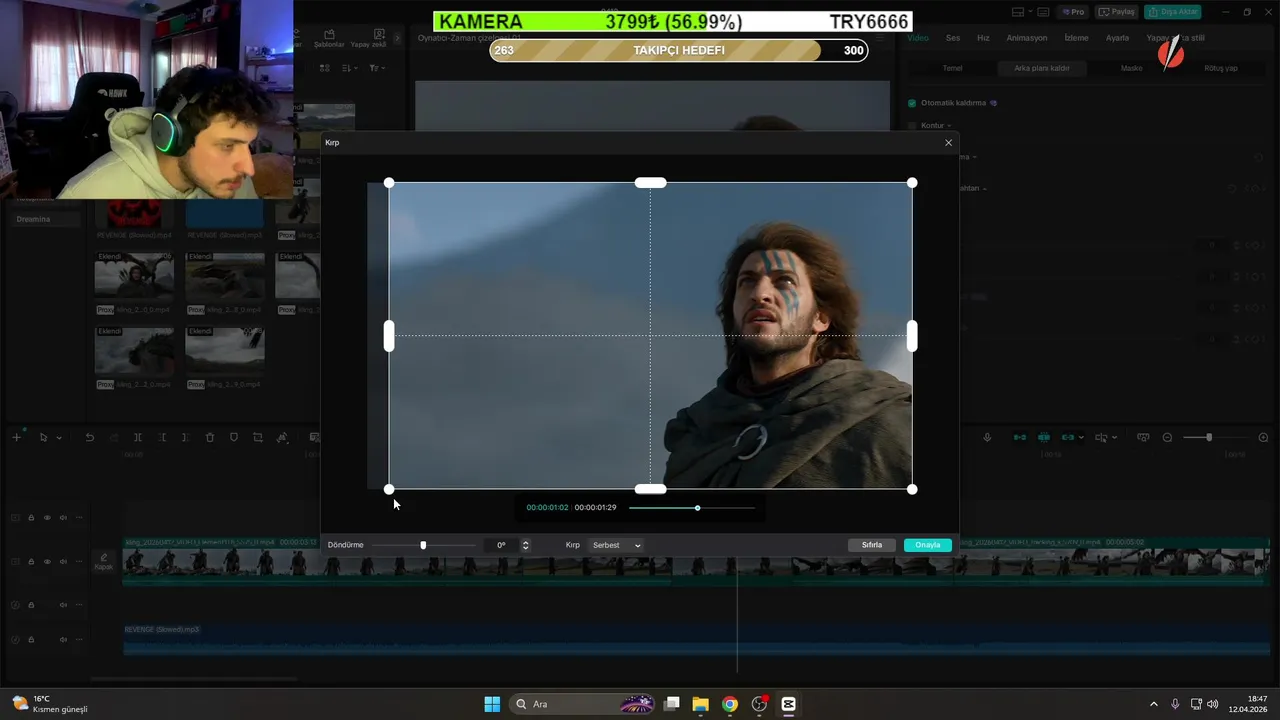
Task: Click the CapCut taskbar icon
Action: (x=788, y=704)
